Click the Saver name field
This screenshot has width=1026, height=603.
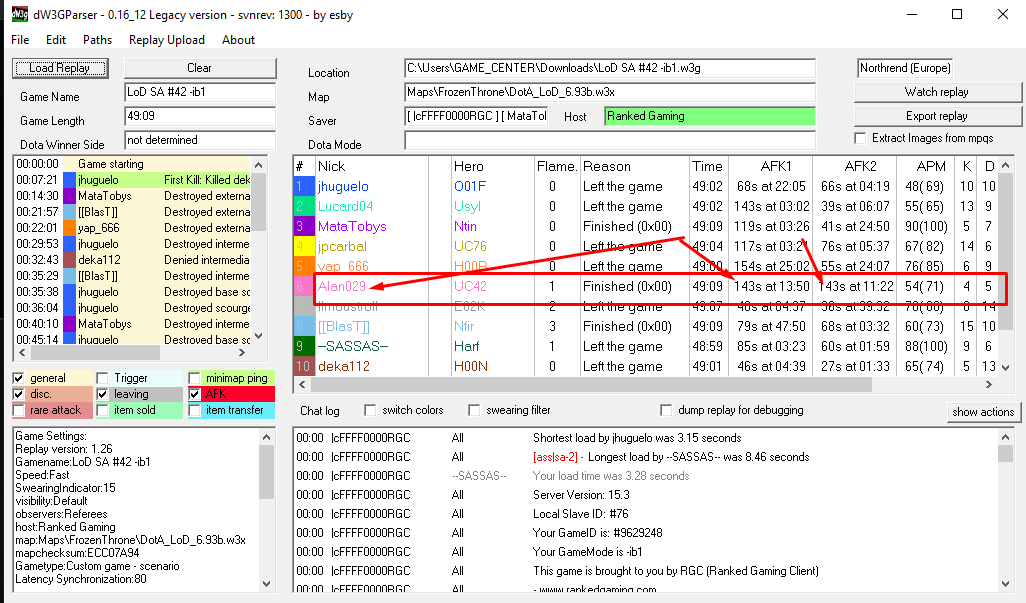click(476, 116)
